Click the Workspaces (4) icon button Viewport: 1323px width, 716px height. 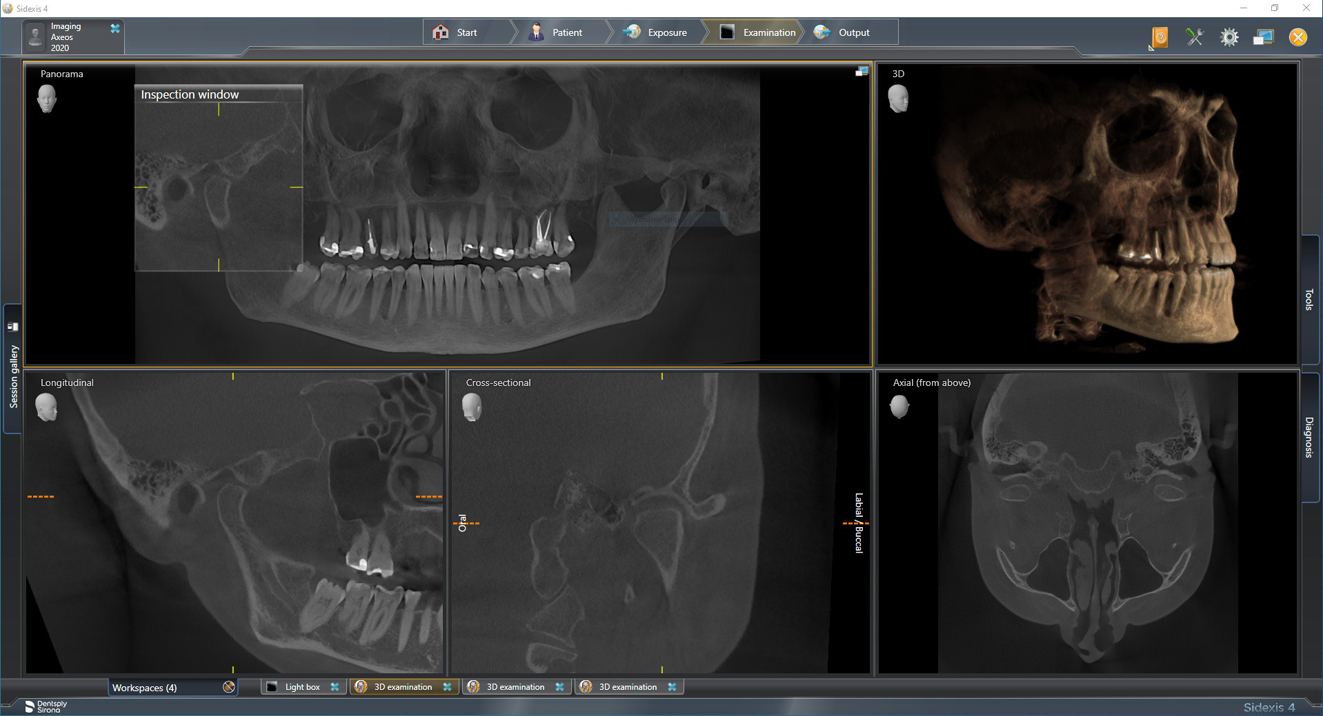click(229, 687)
